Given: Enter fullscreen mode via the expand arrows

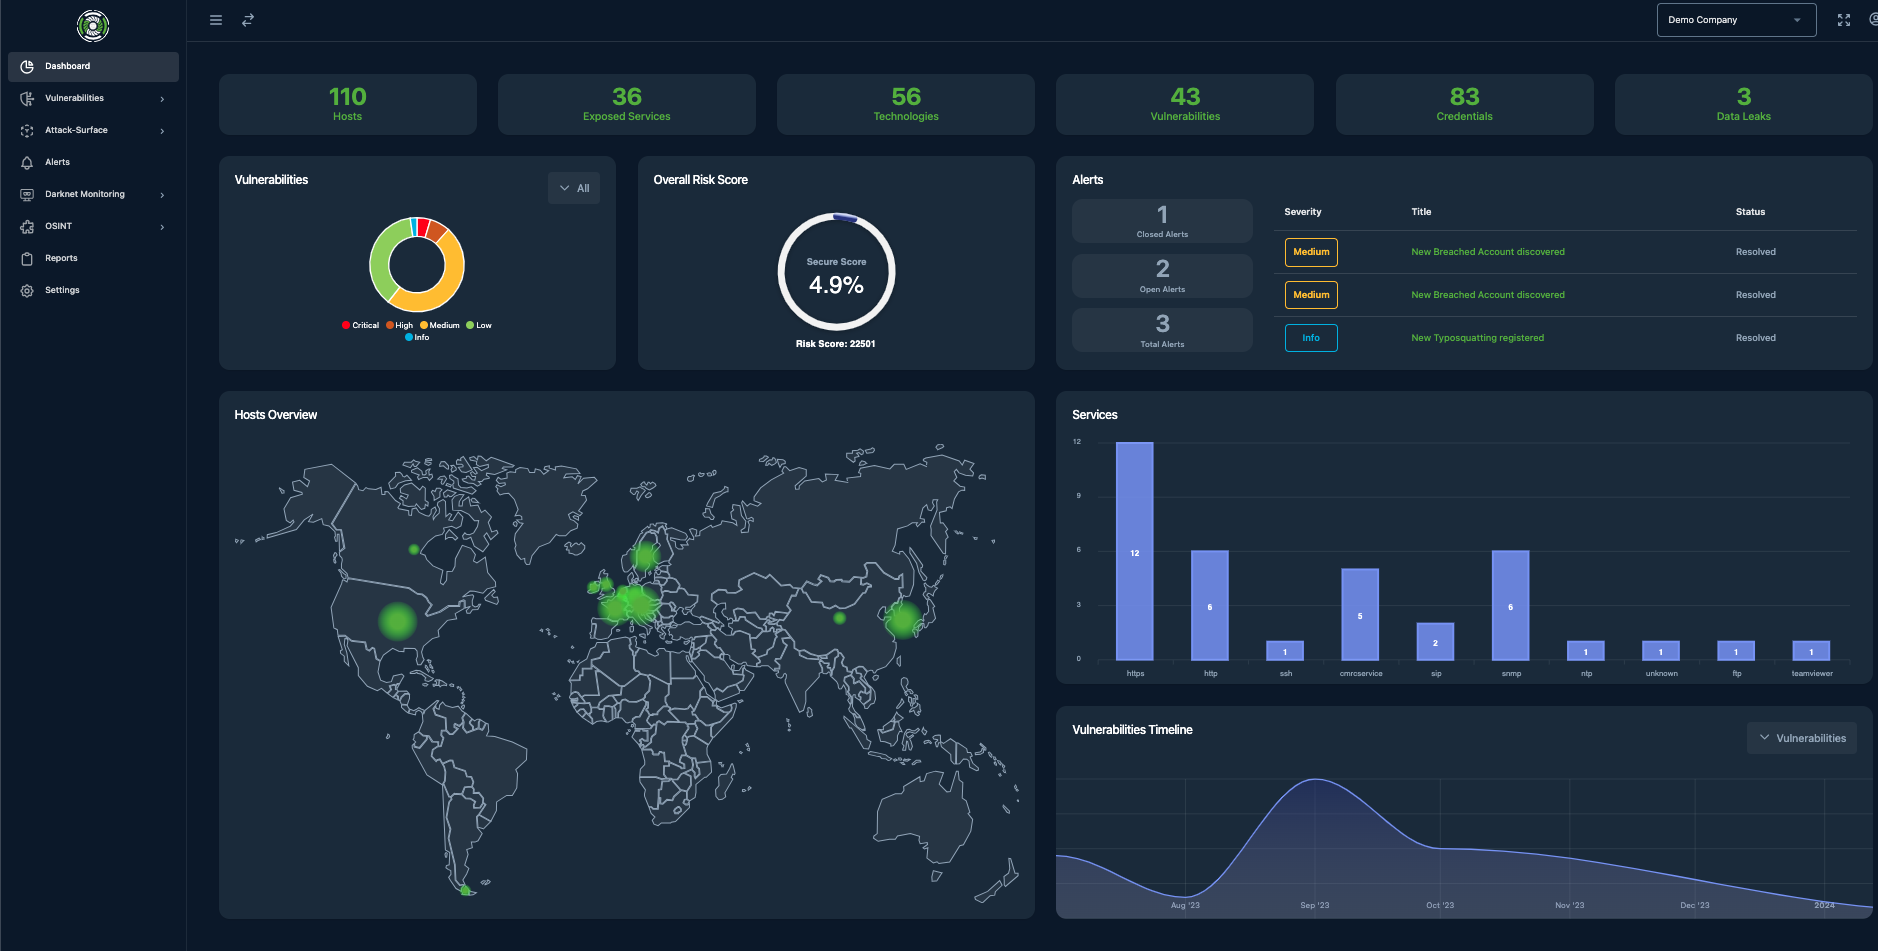Looking at the screenshot, I should [1844, 19].
